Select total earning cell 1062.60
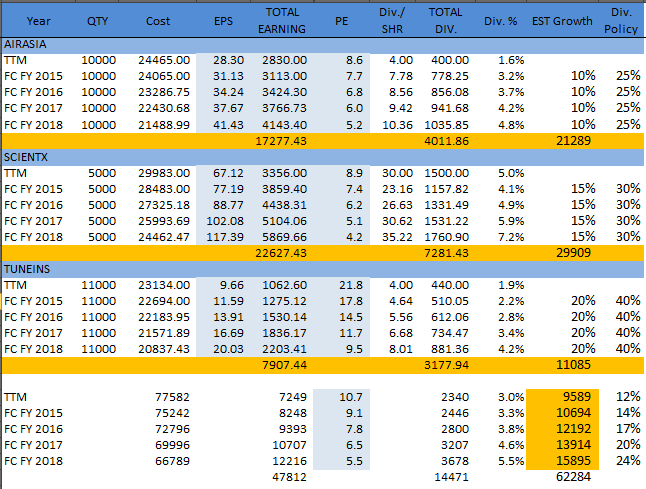 coord(284,285)
